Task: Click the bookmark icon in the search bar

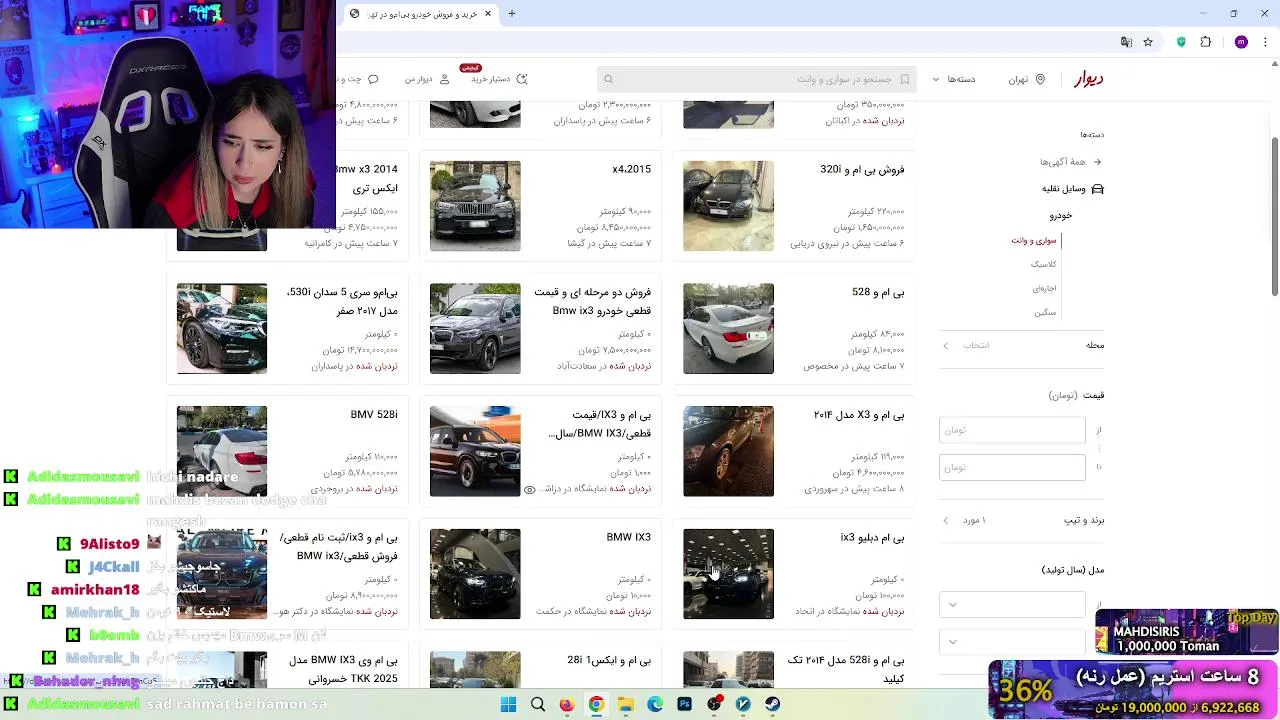Action: coord(905,79)
